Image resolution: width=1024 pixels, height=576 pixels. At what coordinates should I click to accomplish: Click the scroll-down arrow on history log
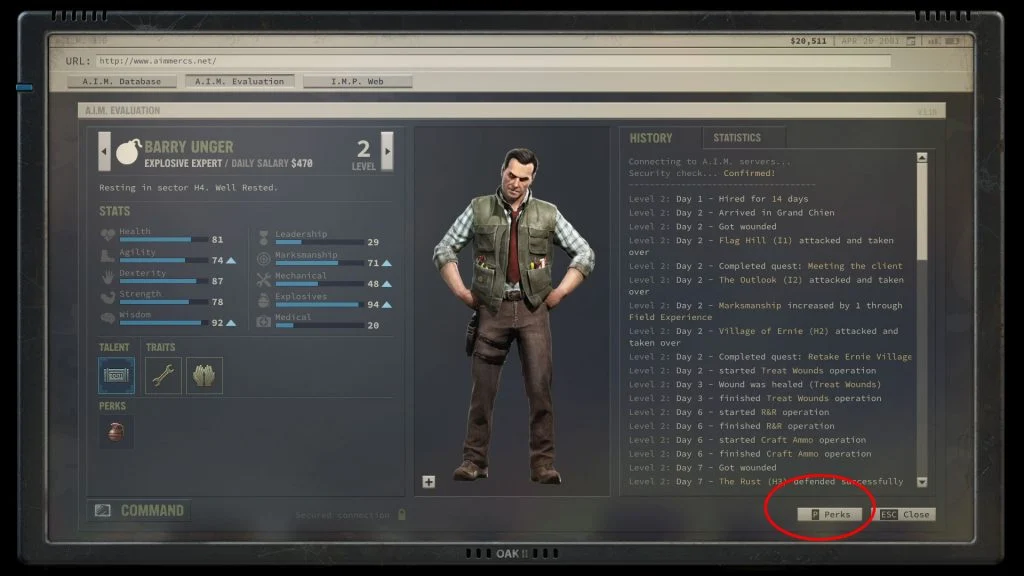[x=921, y=481]
